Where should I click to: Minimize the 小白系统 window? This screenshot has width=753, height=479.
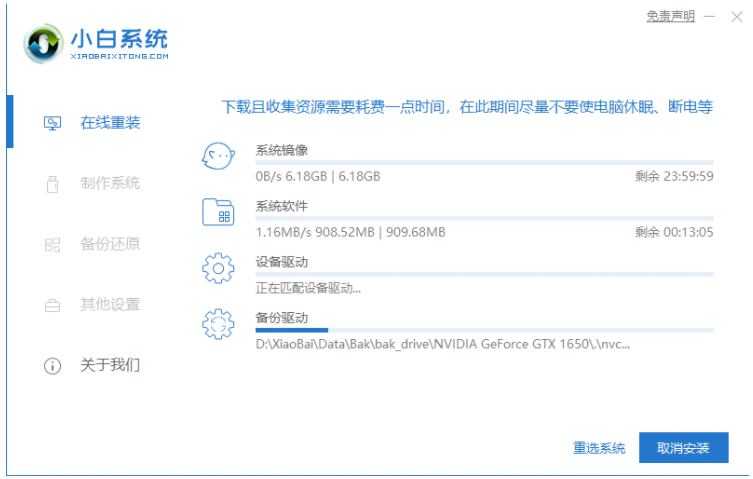(709, 17)
